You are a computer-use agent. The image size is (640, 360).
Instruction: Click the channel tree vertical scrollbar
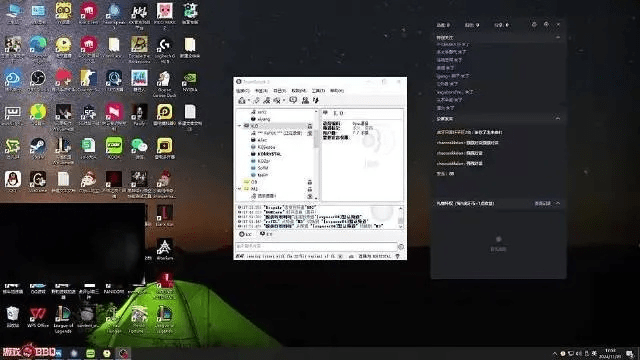(x=316, y=154)
